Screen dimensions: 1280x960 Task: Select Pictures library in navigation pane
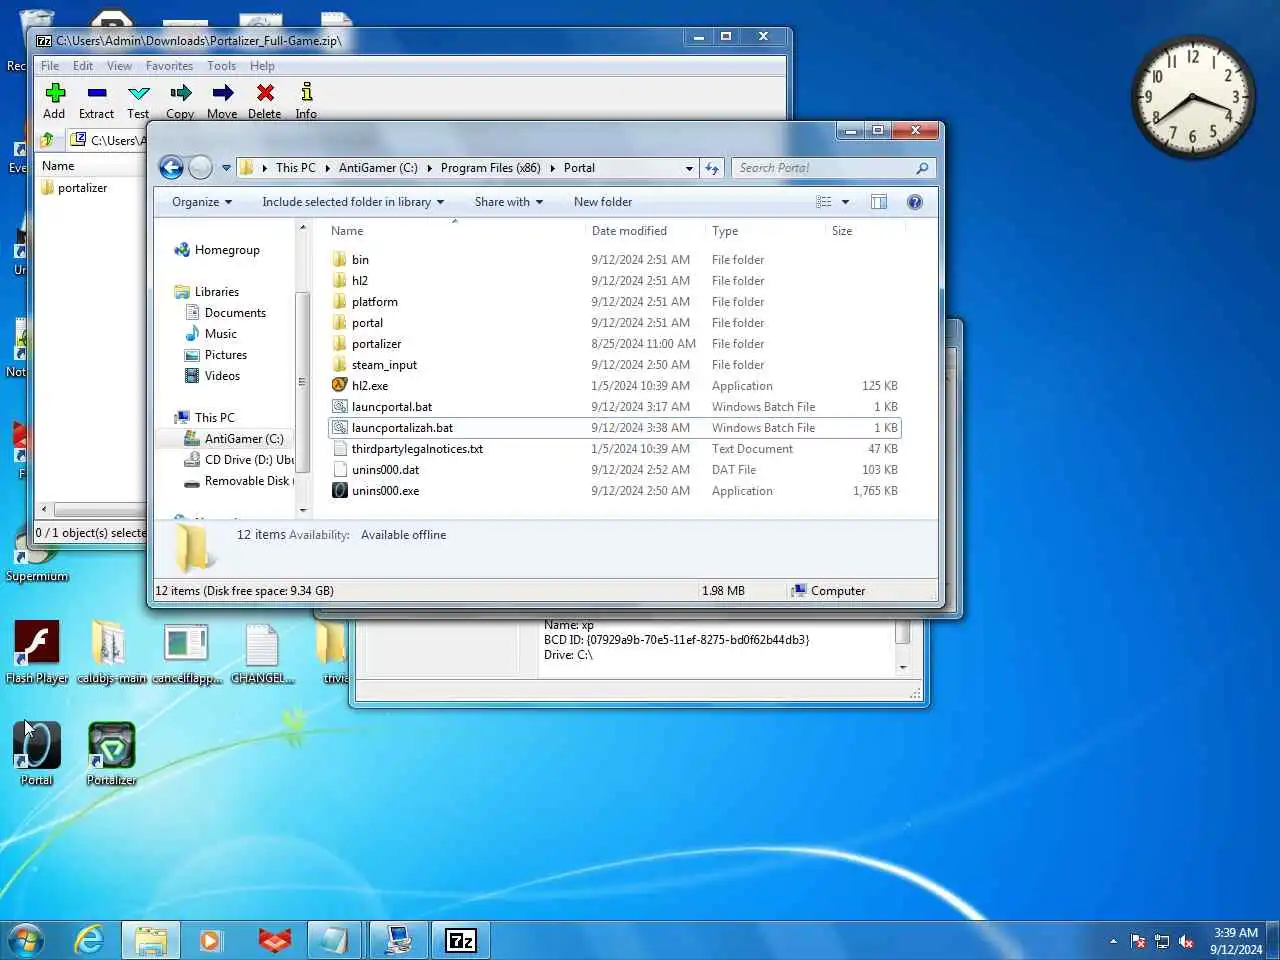tap(216, 355)
